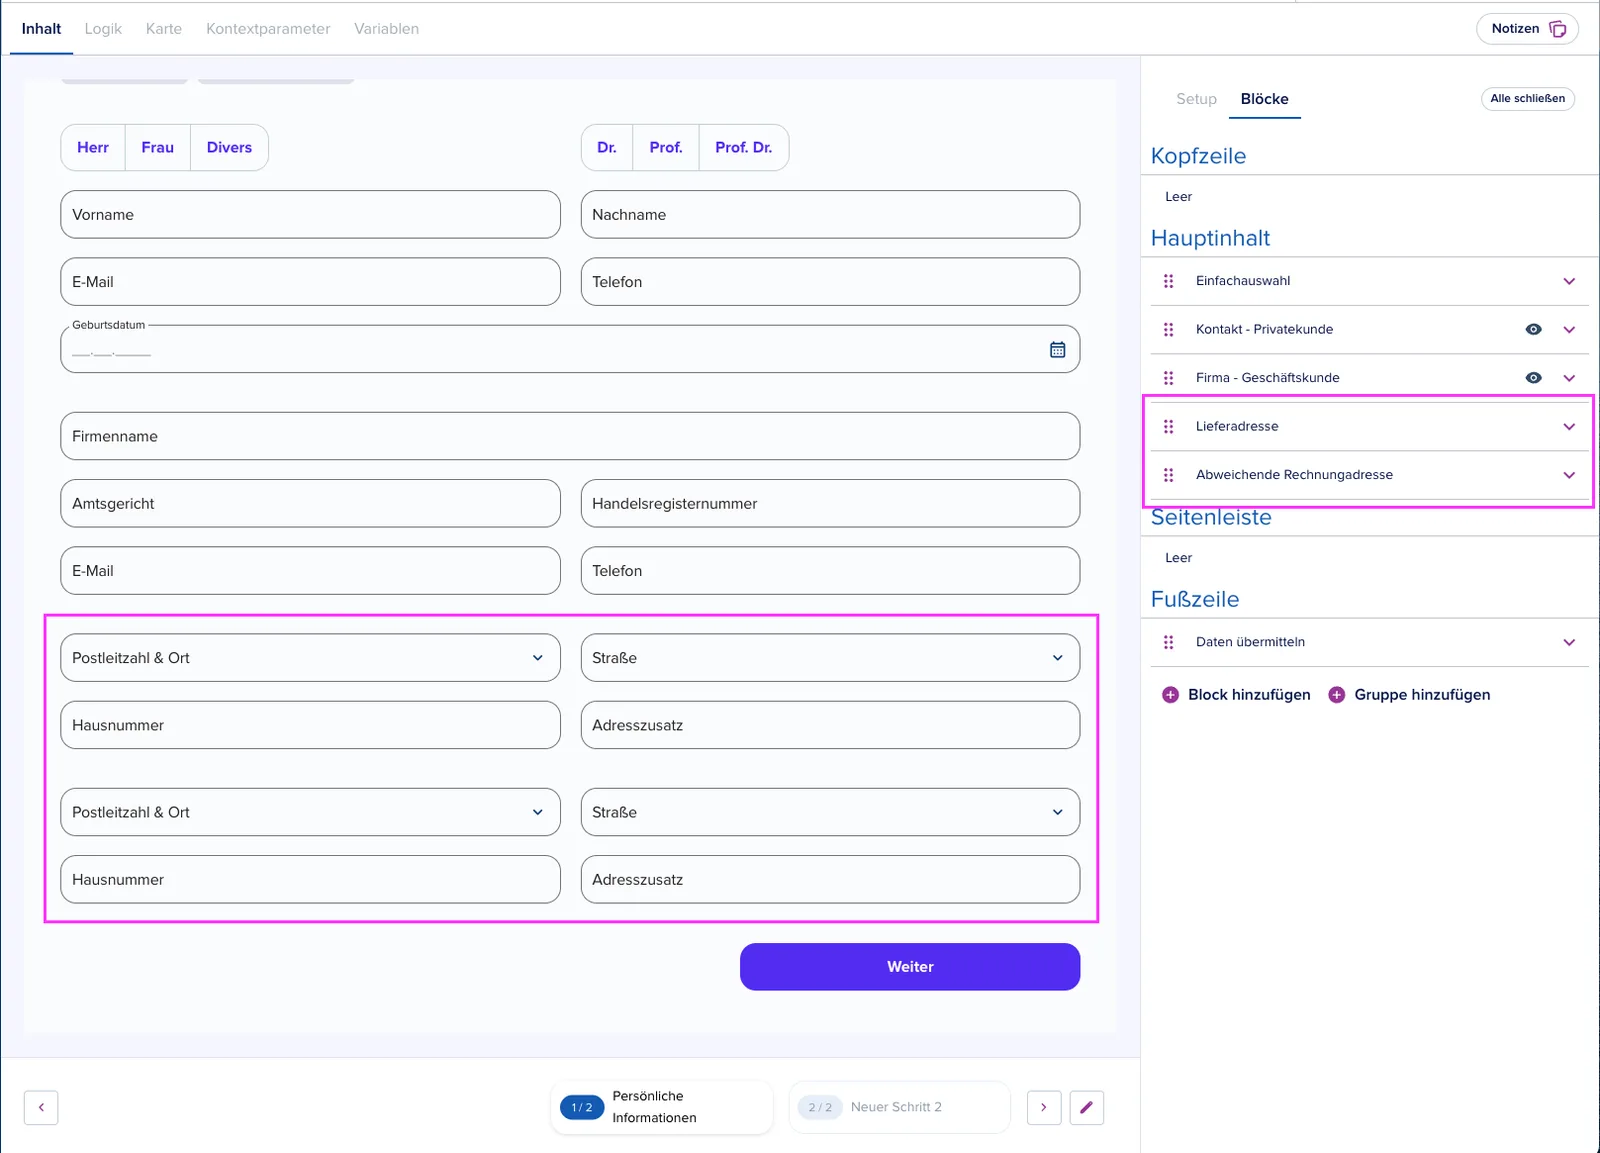
Task: Open the Notizen copy icon
Action: pos(1557,29)
